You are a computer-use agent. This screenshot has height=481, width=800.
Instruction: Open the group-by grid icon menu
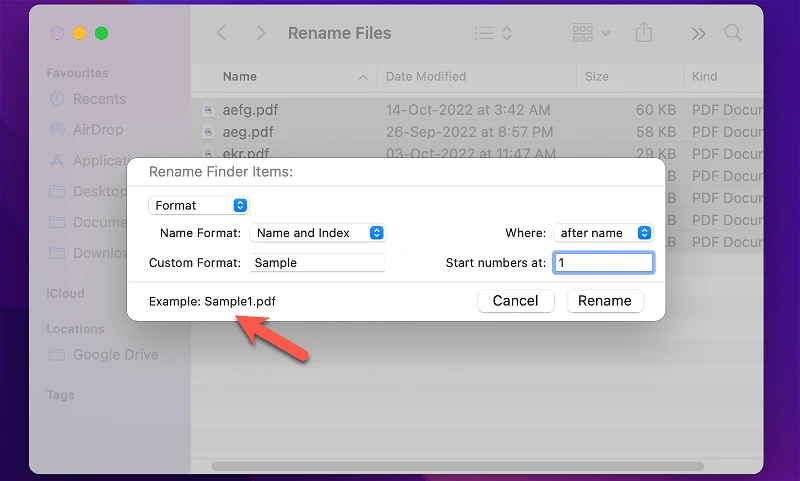(591, 33)
